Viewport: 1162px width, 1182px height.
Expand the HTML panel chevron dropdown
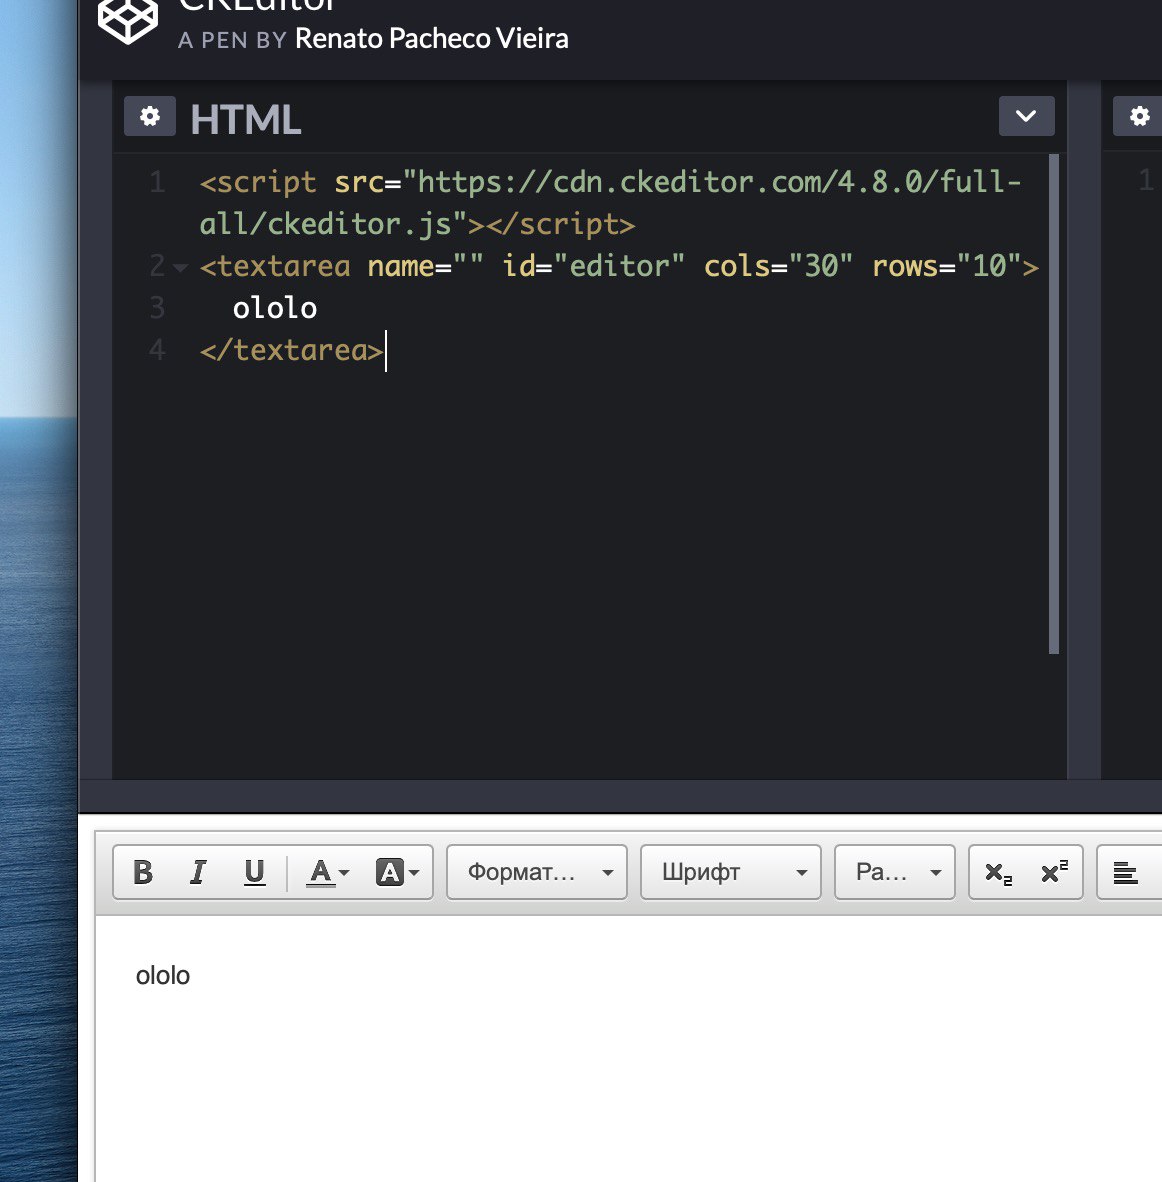[x=1026, y=116]
